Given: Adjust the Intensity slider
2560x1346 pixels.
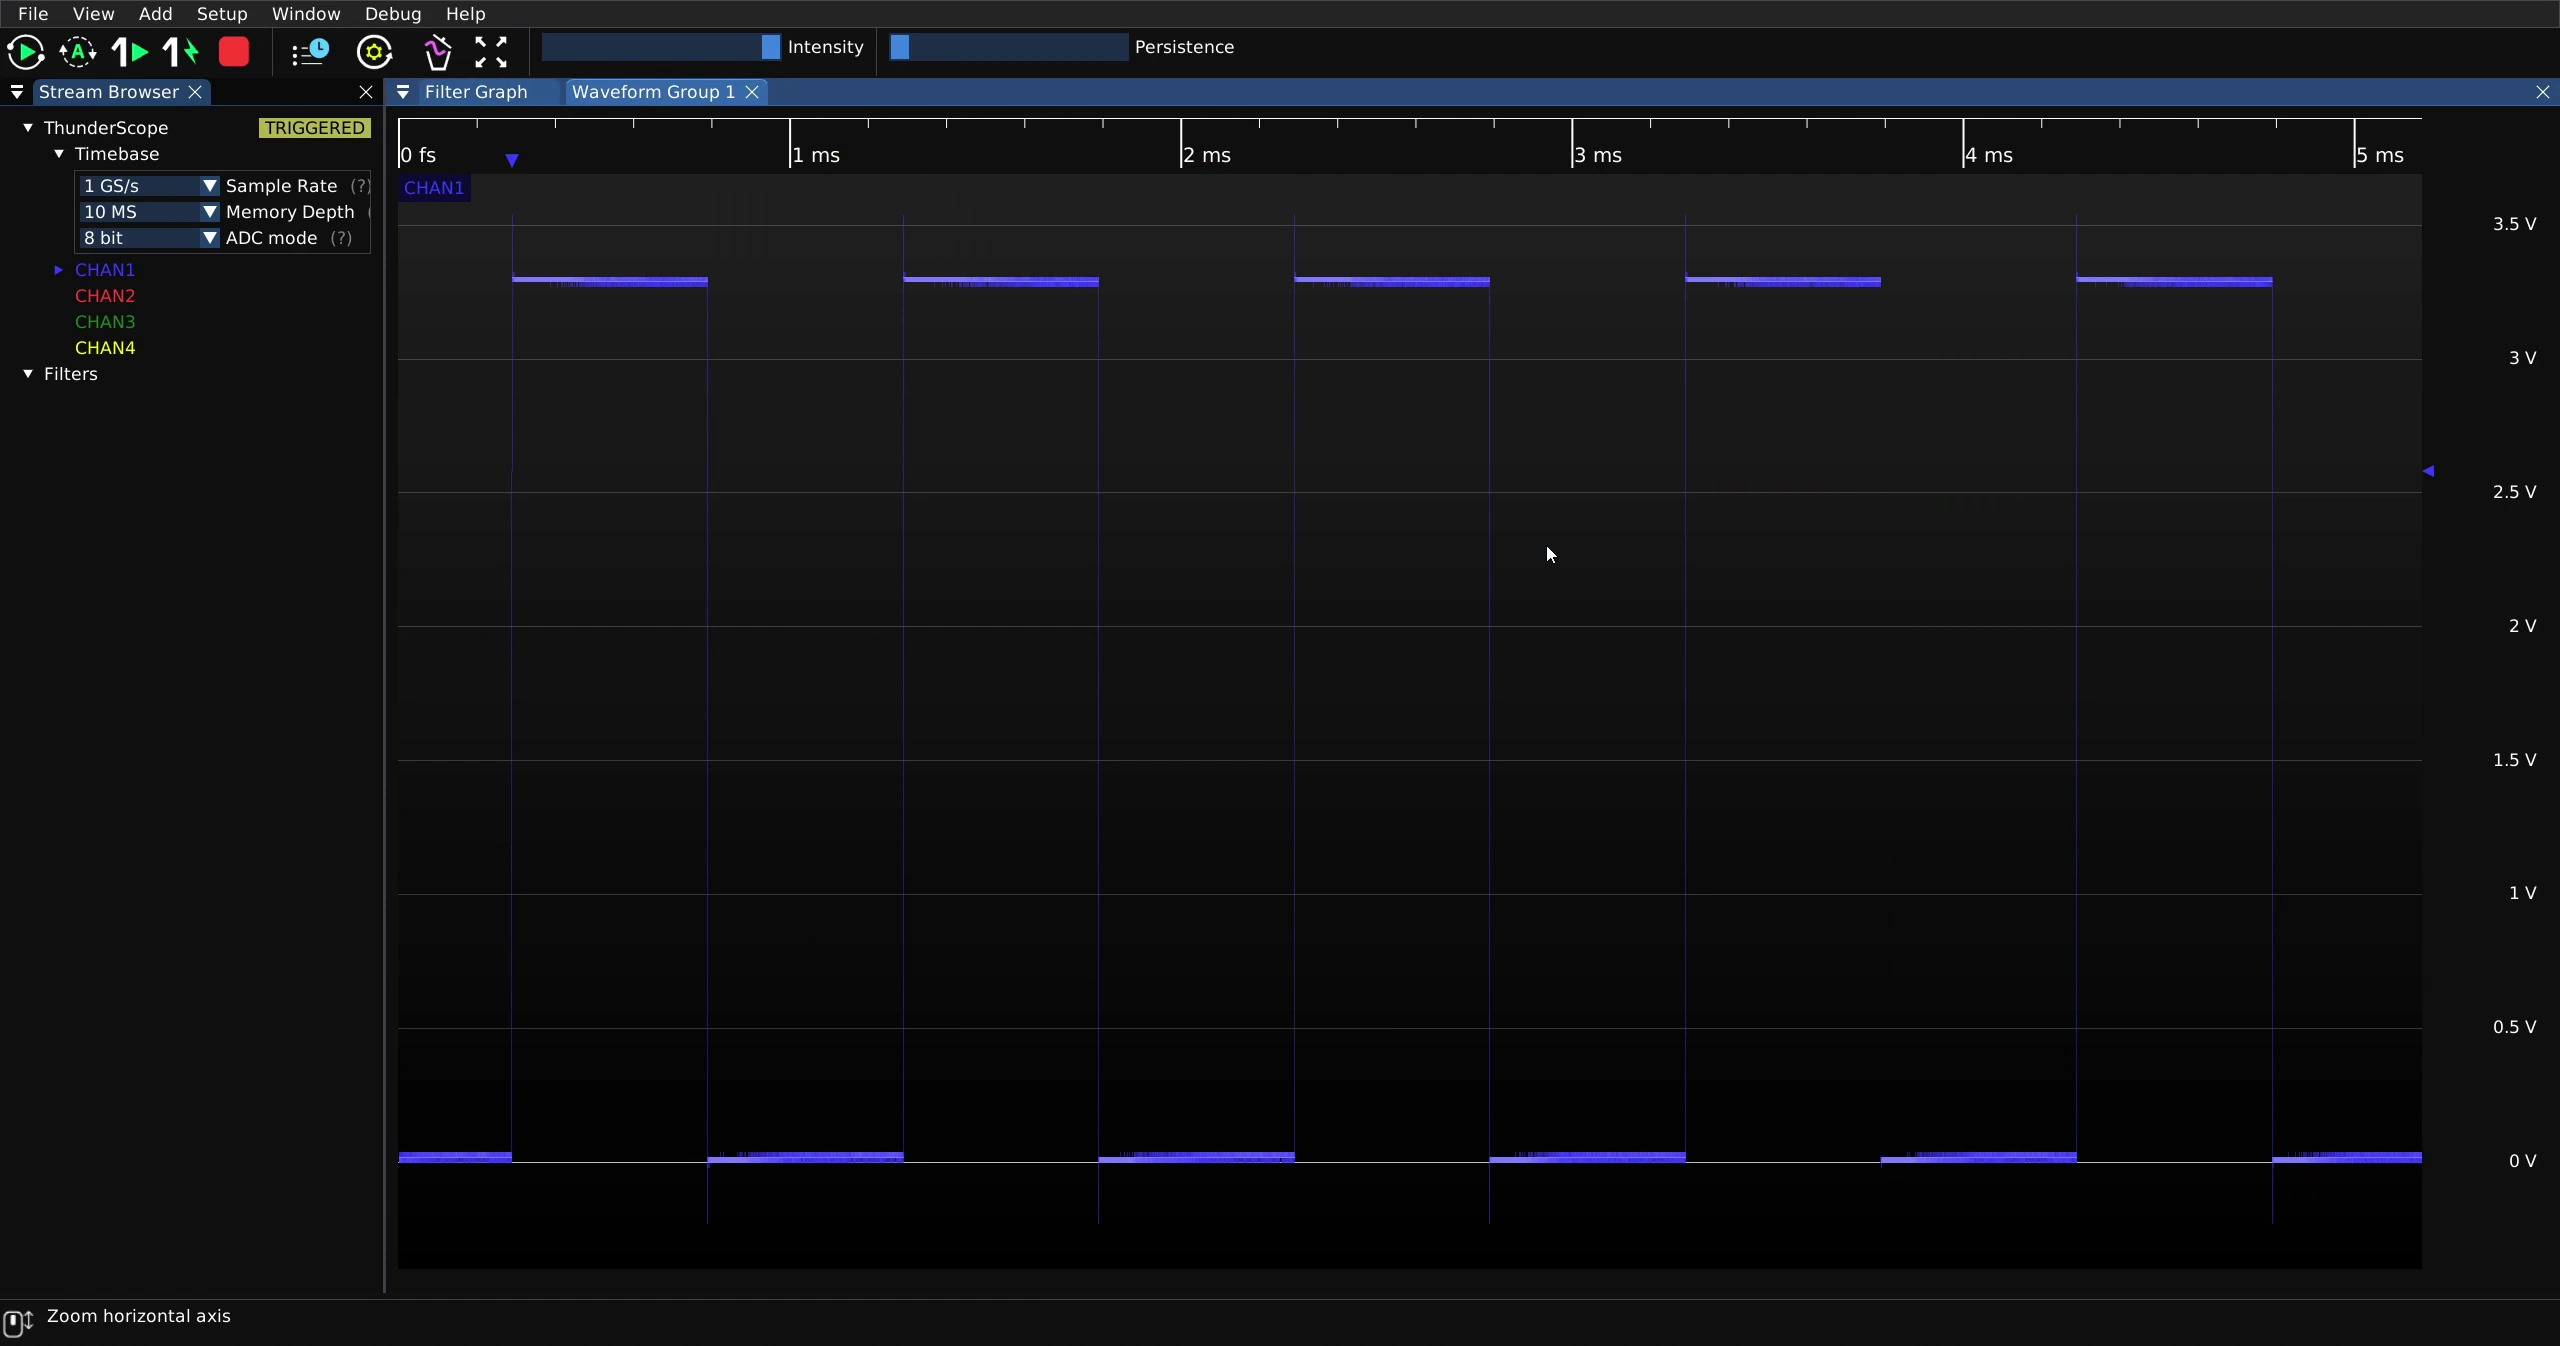Looking at the screenshot, I should coord(661,47).
